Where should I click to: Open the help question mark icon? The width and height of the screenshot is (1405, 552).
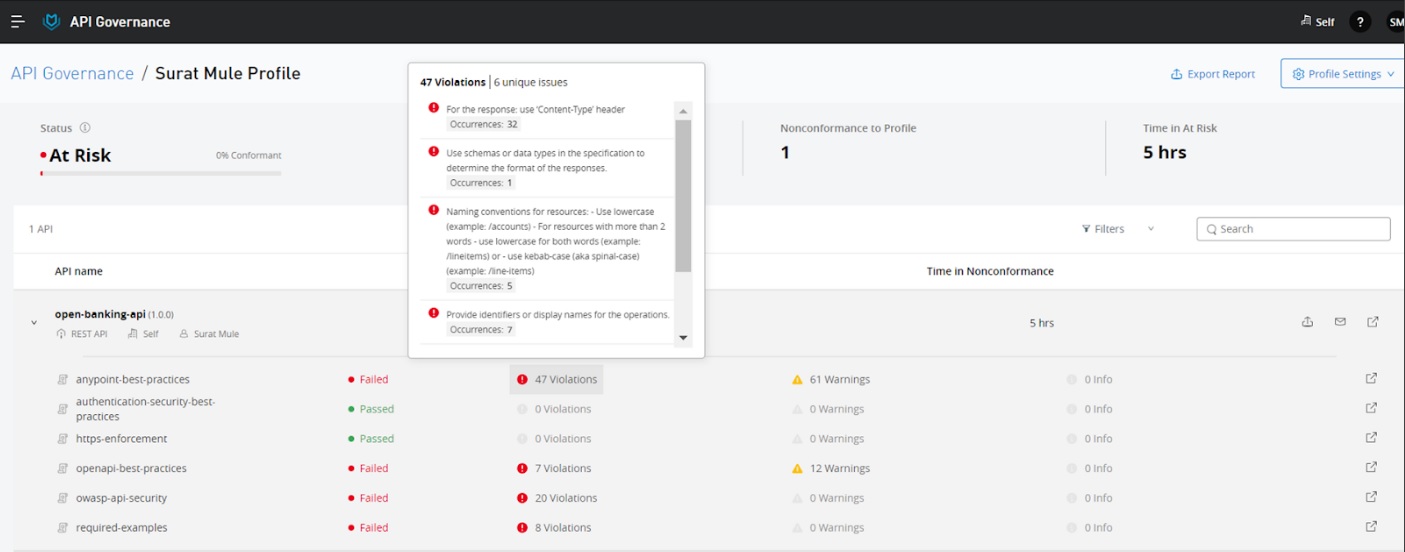(x=1359, y=22)
